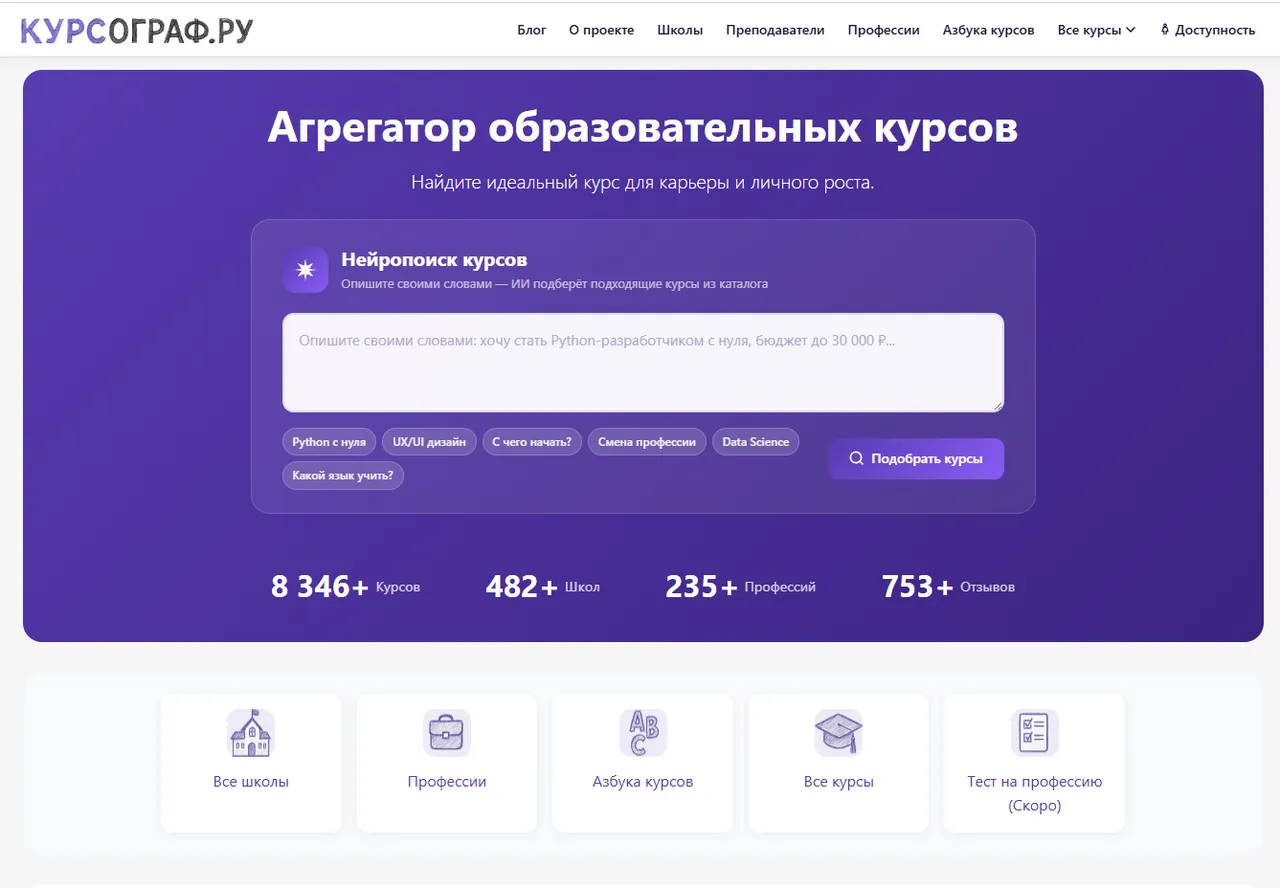Focus the neuro-search description text area
Viewport: 1280px width, 888px height.
[643, 362]
